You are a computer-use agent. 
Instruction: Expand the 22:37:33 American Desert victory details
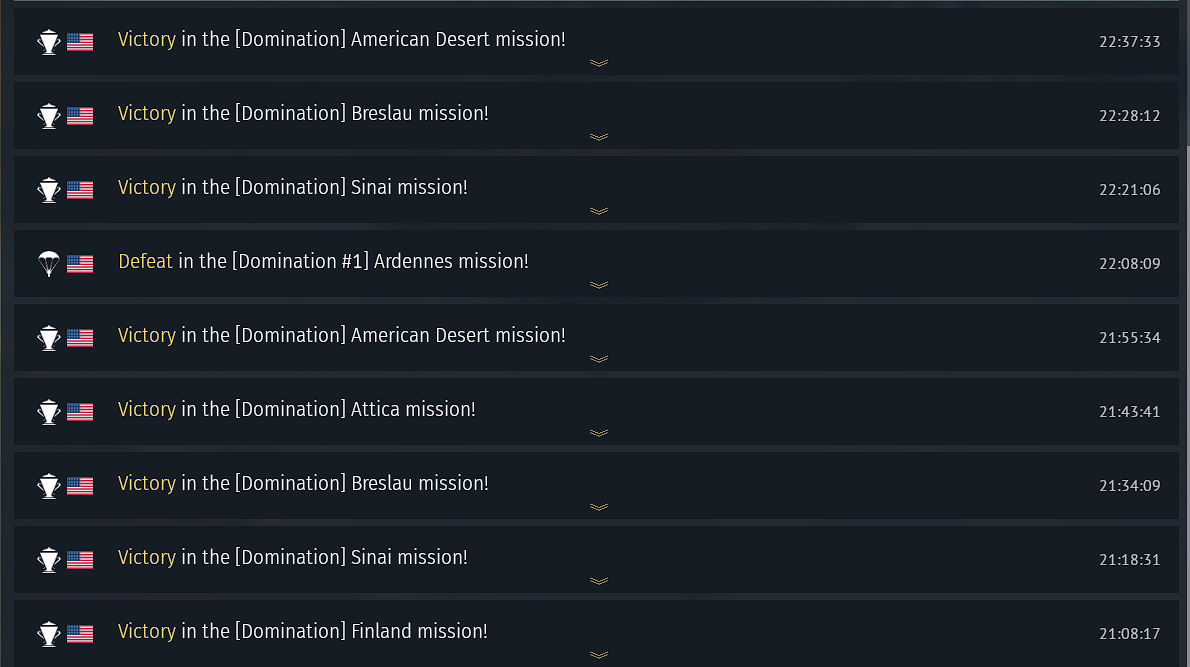[x=599, y=63]
